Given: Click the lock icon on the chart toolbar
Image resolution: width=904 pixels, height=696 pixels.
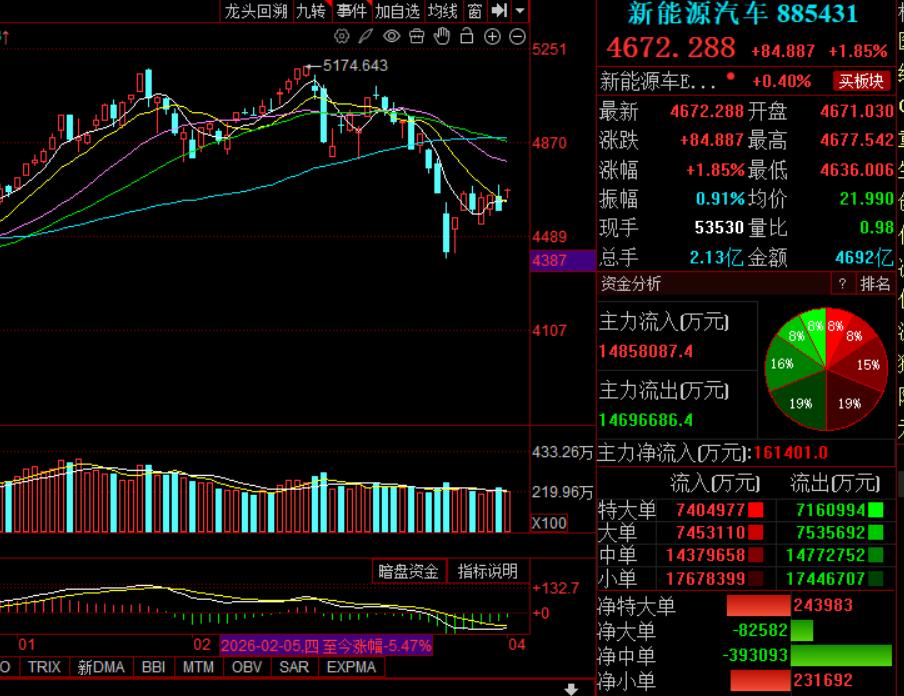Looking at the screenshot, I should (466, 36).
